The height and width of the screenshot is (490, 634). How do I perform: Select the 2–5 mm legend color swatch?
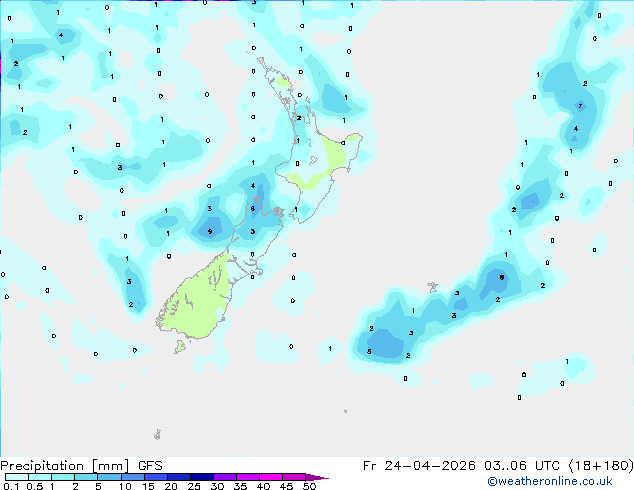[86, 477]
